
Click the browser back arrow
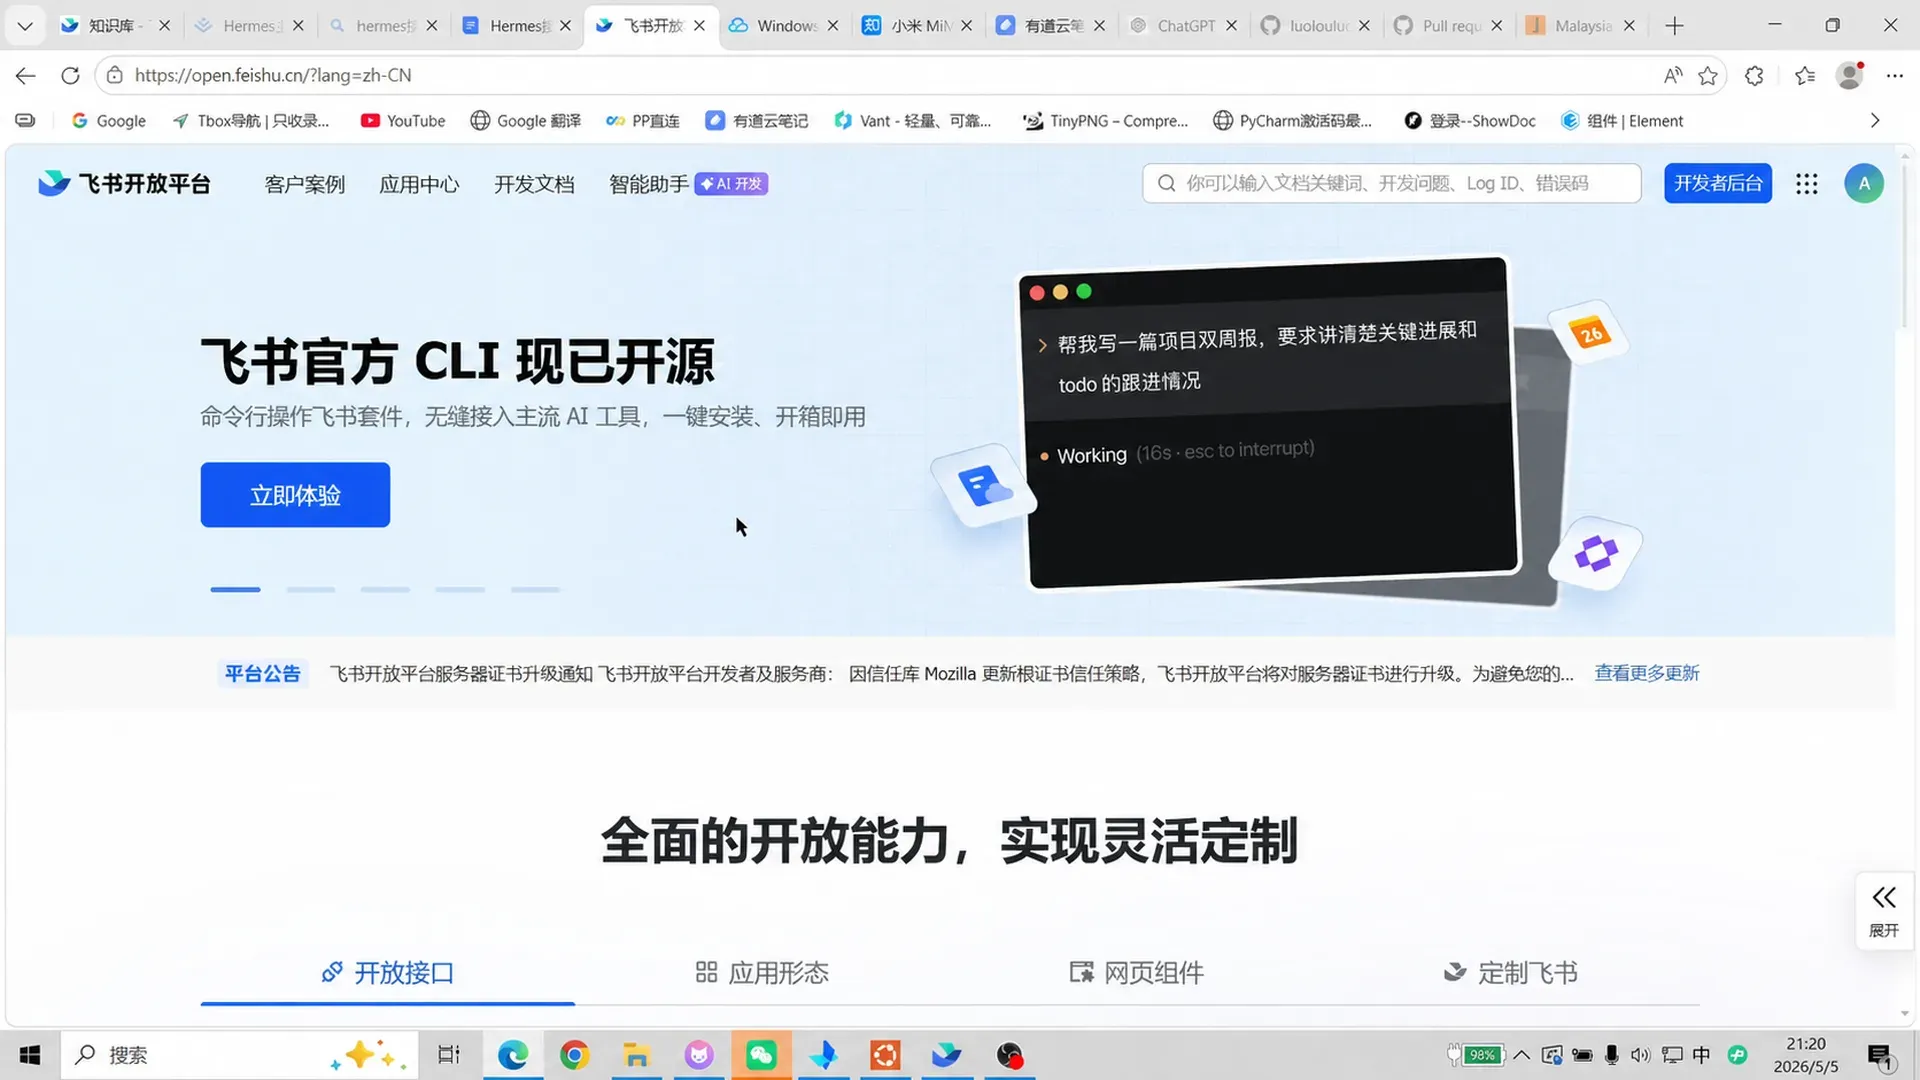pos(26,75)
